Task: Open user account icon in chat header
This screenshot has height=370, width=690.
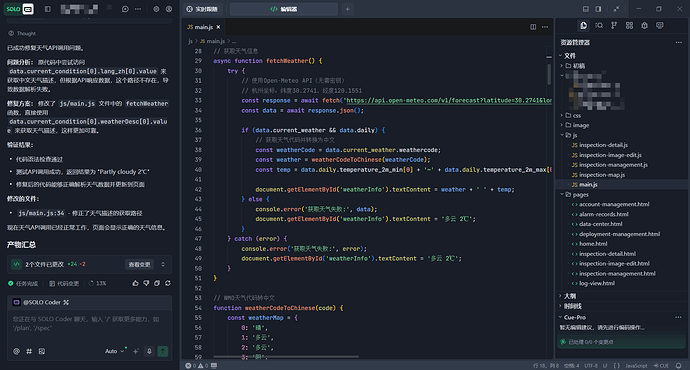Action: (x=169, y=9)
